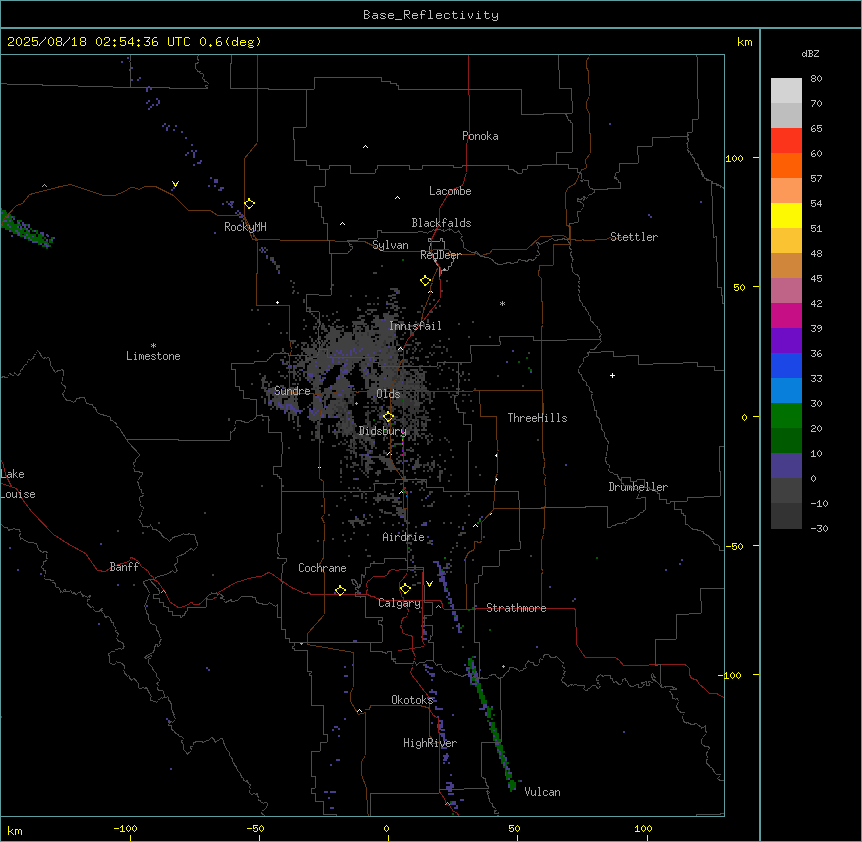Select the purple 39-36 dBZ legend color

786,341
